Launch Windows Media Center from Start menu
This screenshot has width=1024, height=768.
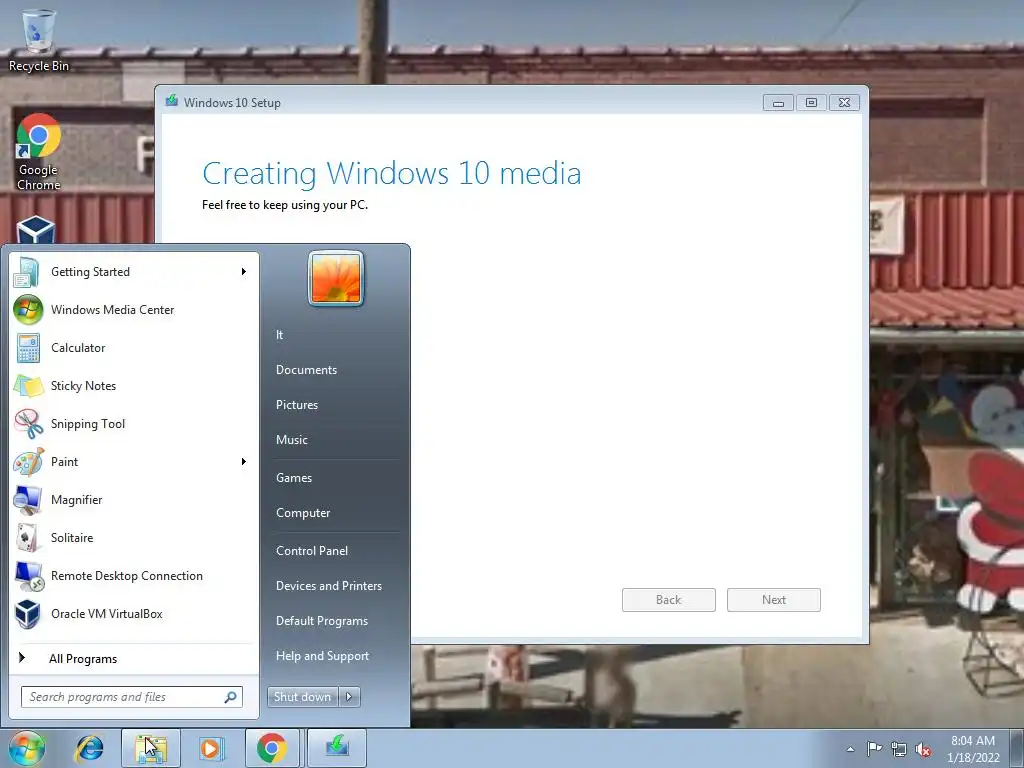134,310
